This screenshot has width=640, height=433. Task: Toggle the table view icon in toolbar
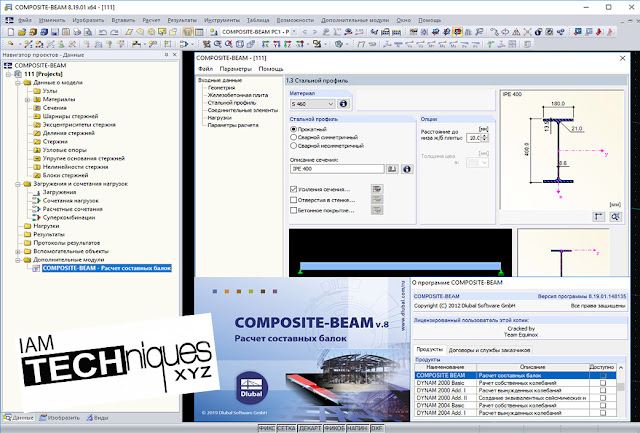[199, 32]
